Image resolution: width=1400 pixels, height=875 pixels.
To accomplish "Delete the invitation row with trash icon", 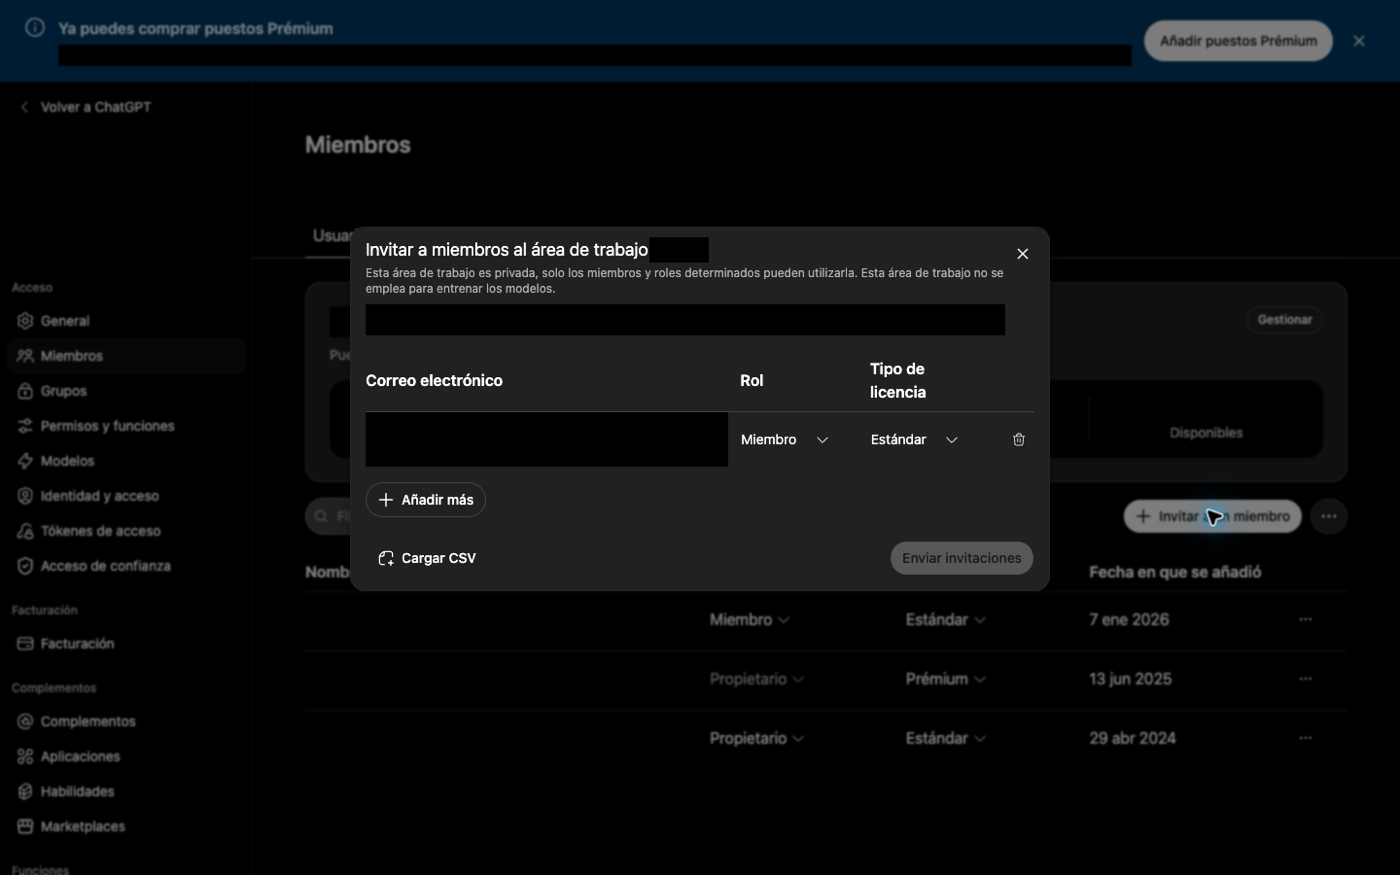I will pos(1019,439).
